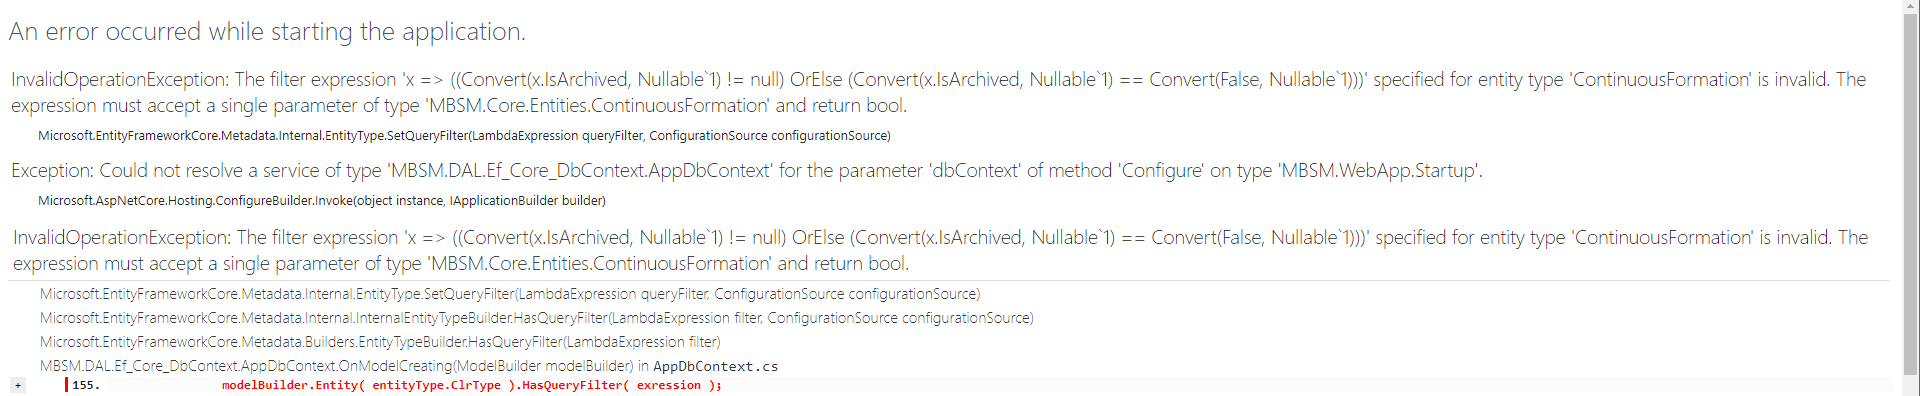Click the scrollbar up arrow
The height and width of the screenshot is (396, 1920).
(x=1911, y=8)
